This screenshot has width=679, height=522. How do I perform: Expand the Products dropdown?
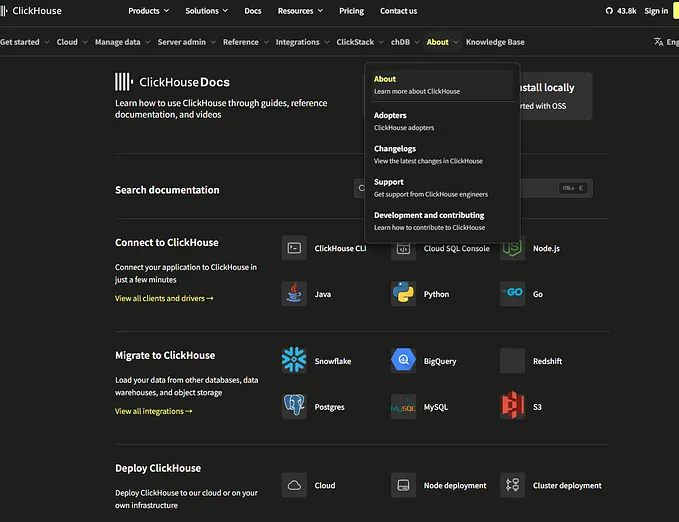[x=149, y=11]
